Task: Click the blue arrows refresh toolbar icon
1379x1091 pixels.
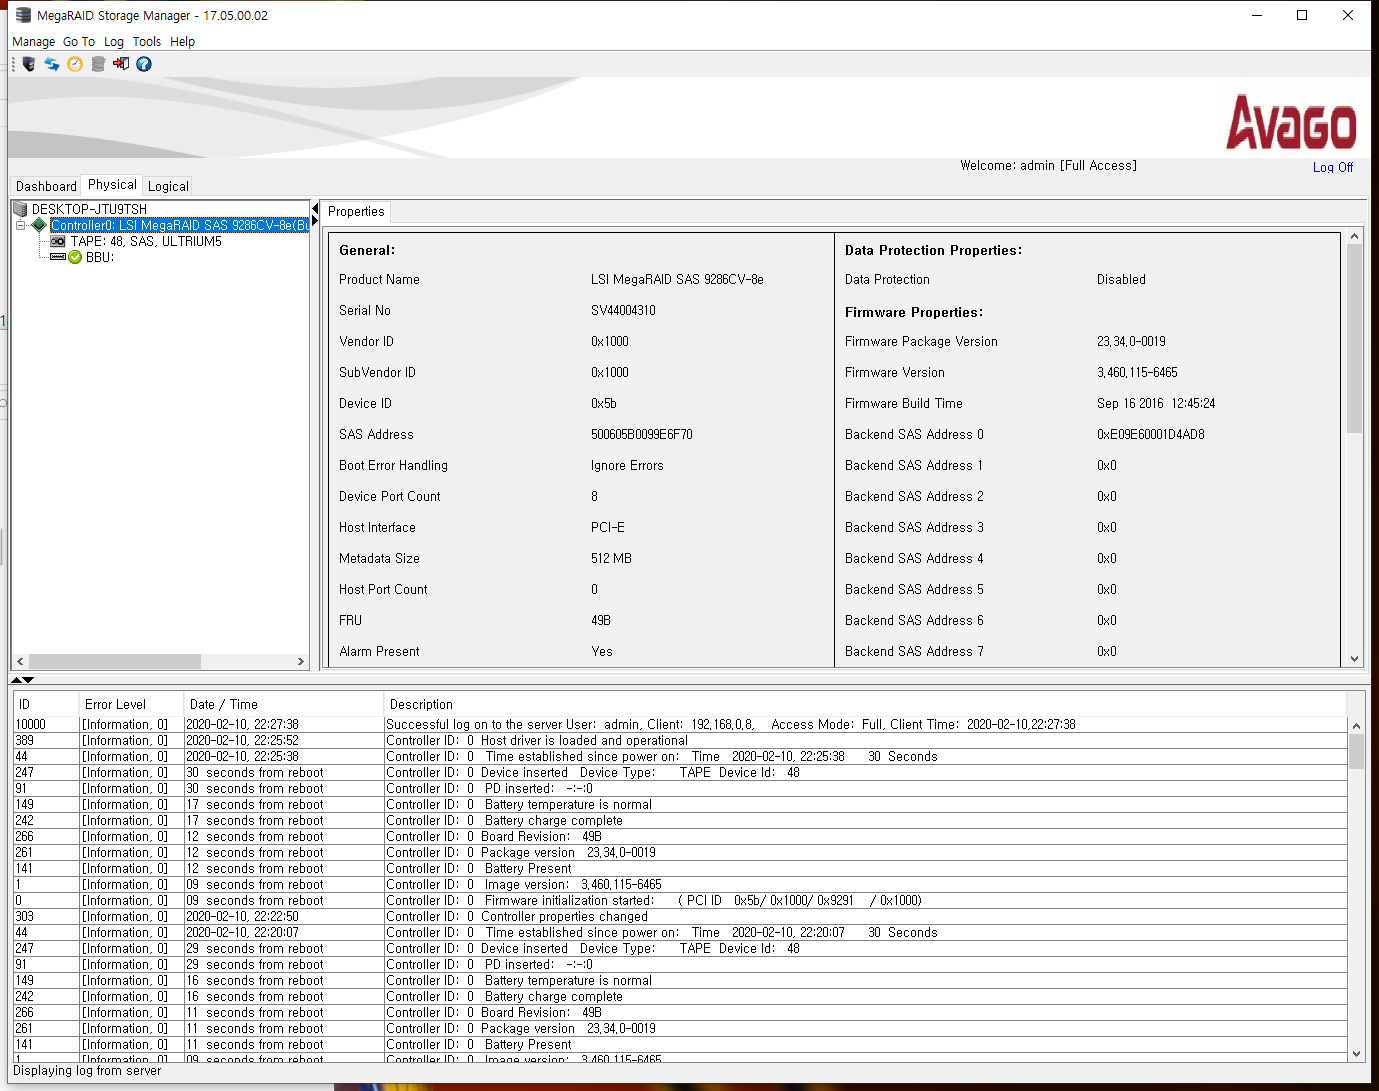Action: pos(52,64)
